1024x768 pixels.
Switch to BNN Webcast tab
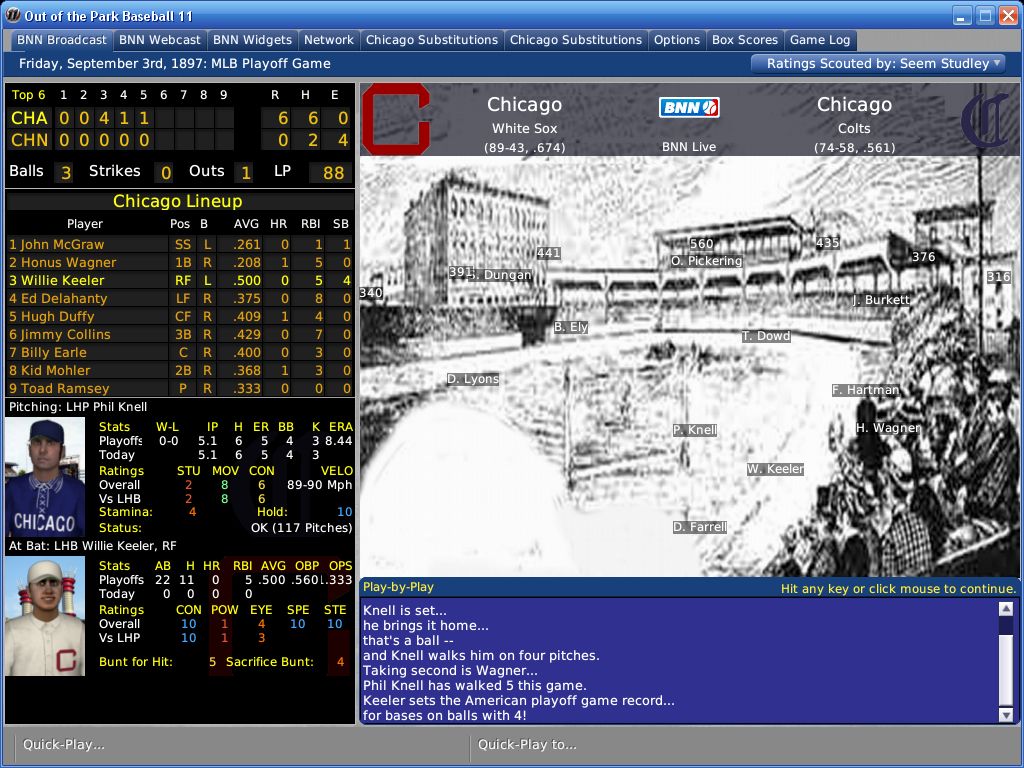click(160, 40)
